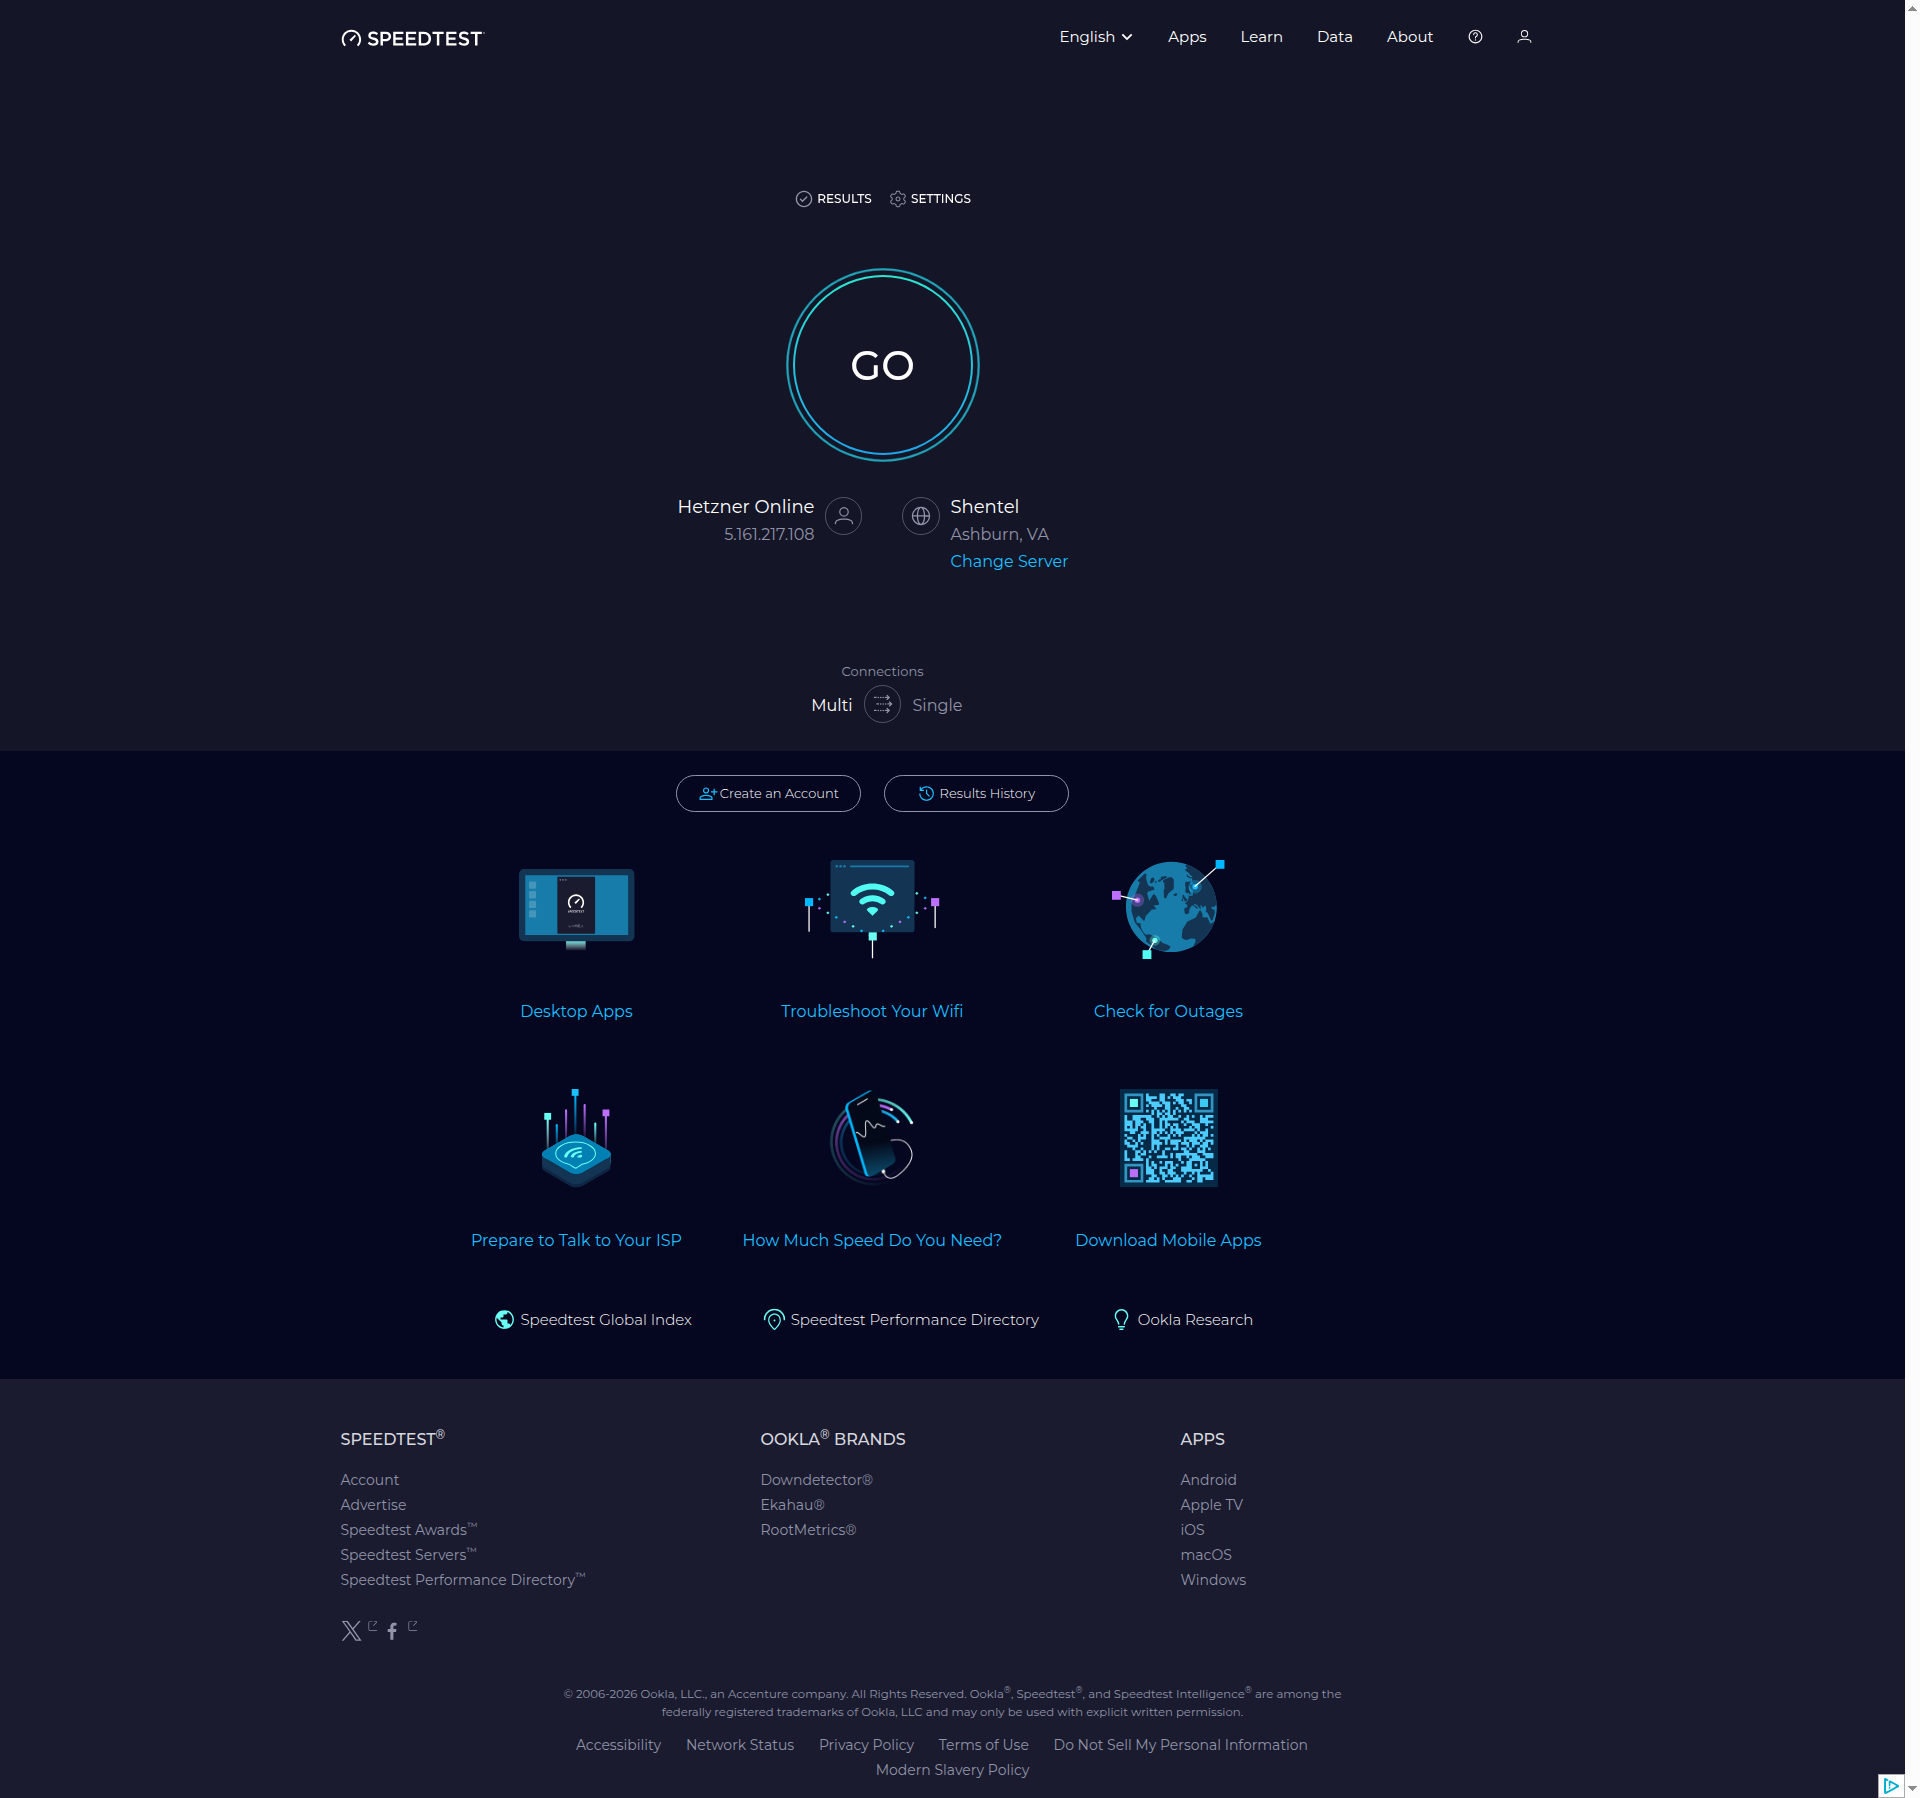Open How Much Speed Do You Need?

[x=872, y=1240]
